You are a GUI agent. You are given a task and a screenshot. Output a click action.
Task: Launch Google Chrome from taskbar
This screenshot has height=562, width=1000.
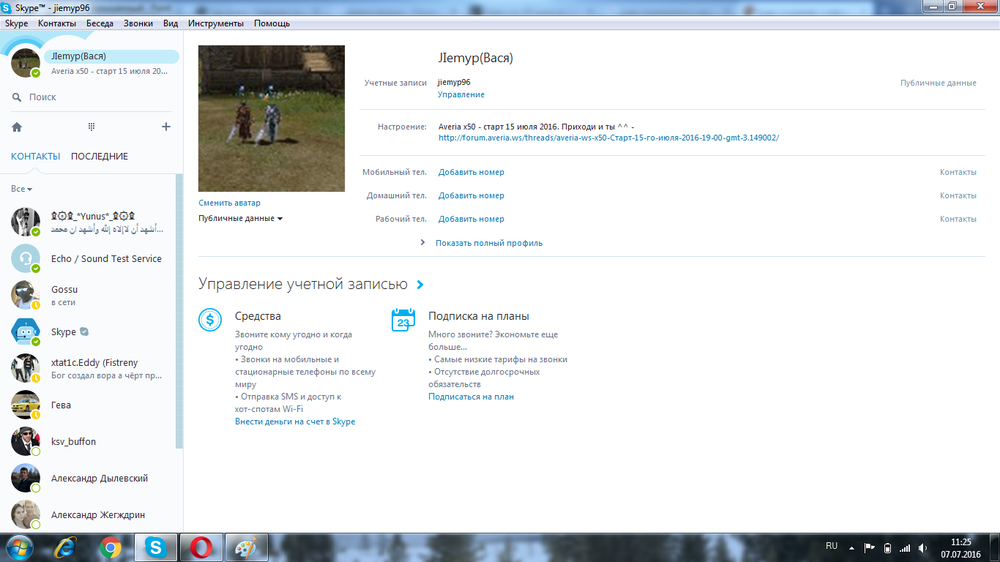[111, 547]
